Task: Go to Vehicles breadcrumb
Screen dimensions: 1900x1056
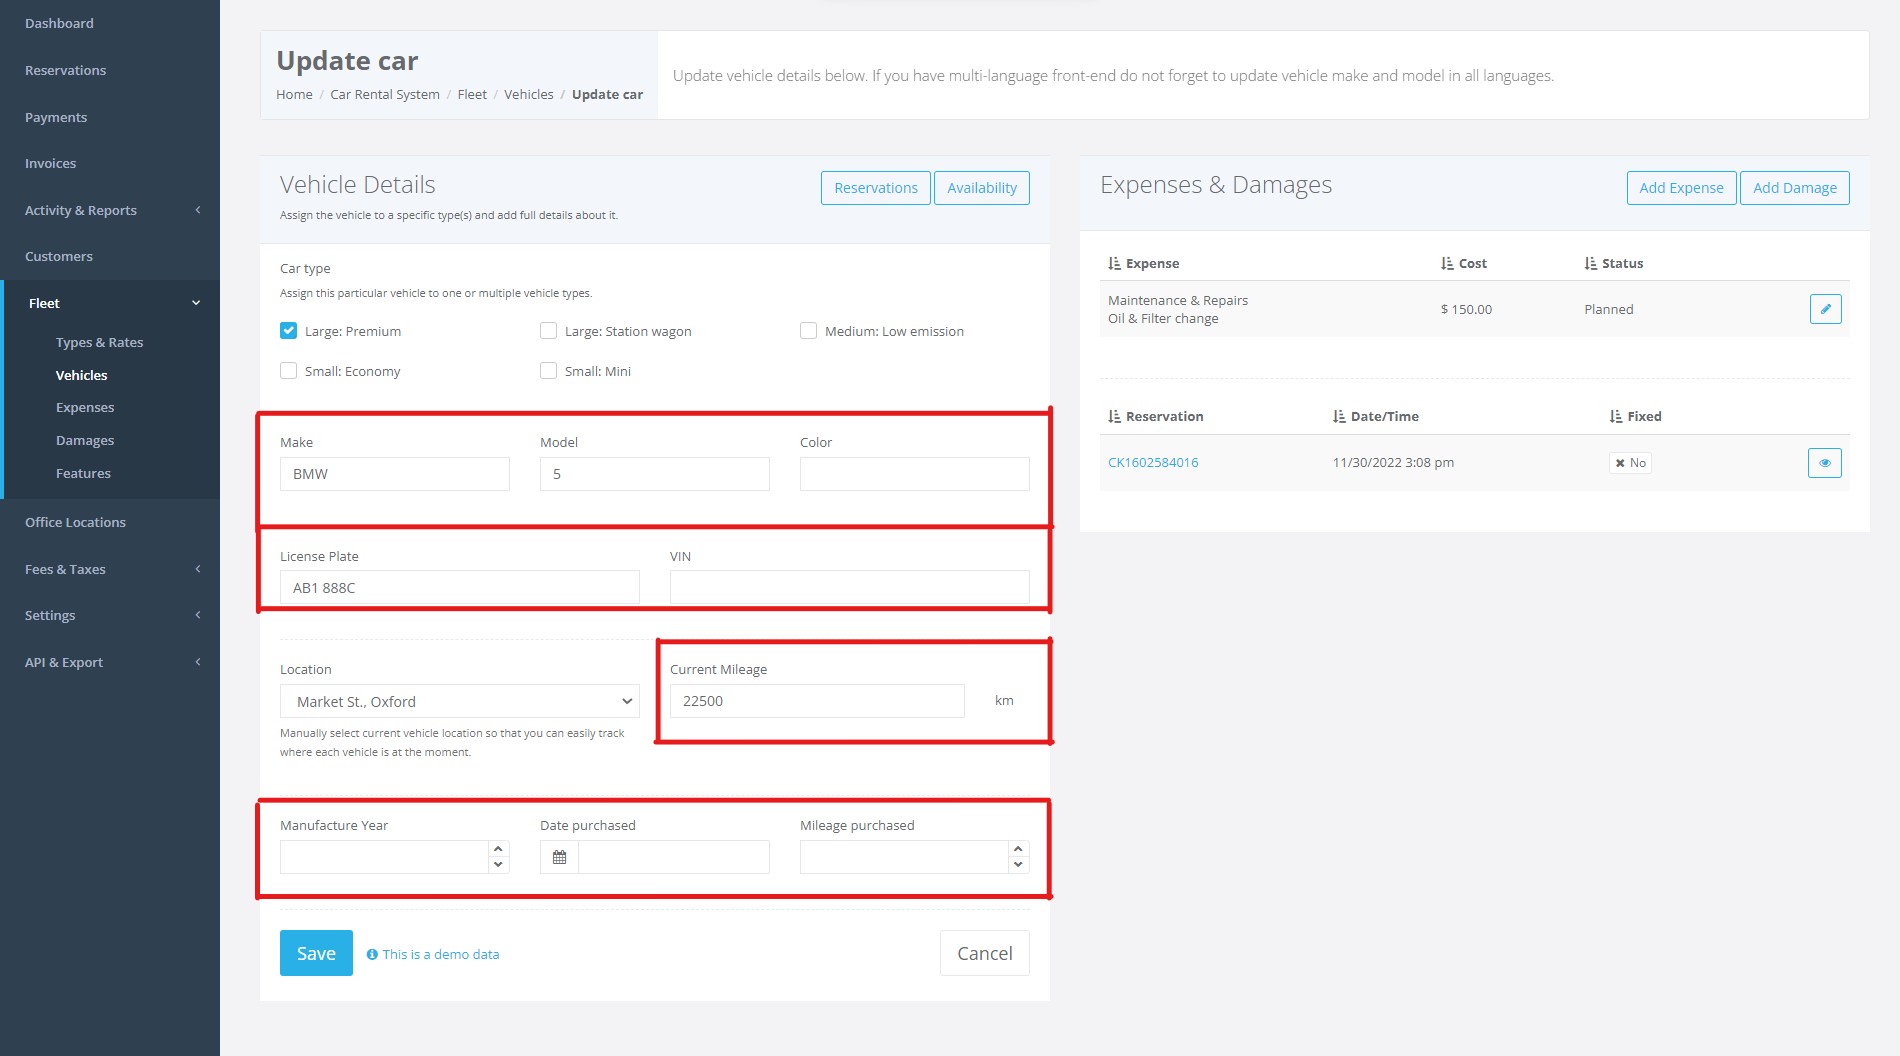Action: click(x=528, y=94)
